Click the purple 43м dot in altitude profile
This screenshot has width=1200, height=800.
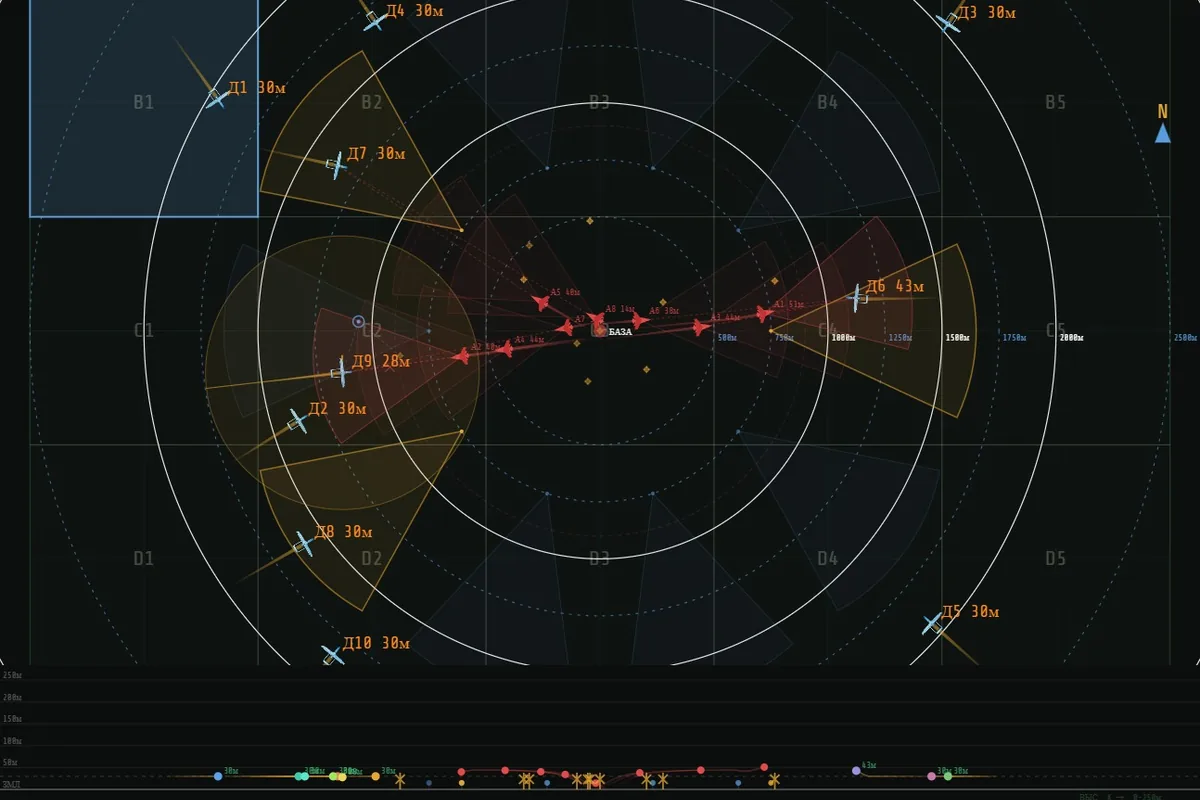(856, 770)
